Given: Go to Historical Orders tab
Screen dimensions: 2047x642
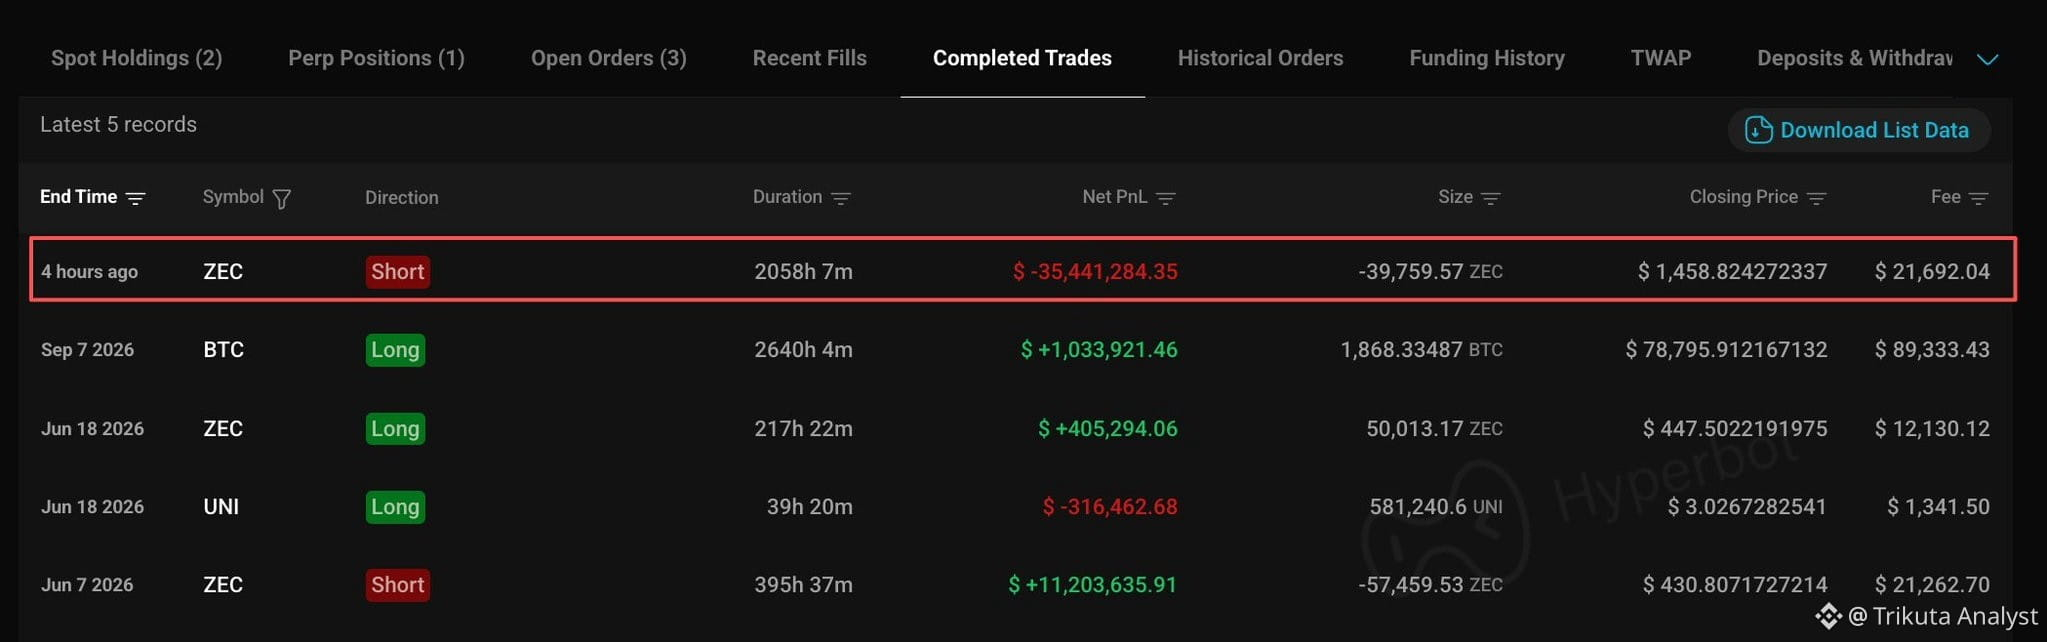Looking at the screenshot, I should pyautogui.click(x=1260, y=58).
